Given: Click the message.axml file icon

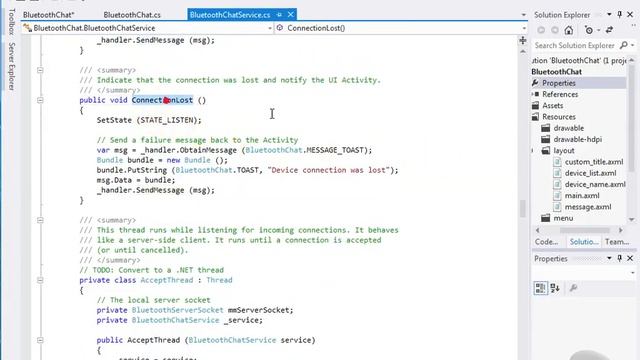Looking at the screenshot, I should pyautogui.click(x=557, y=207).
